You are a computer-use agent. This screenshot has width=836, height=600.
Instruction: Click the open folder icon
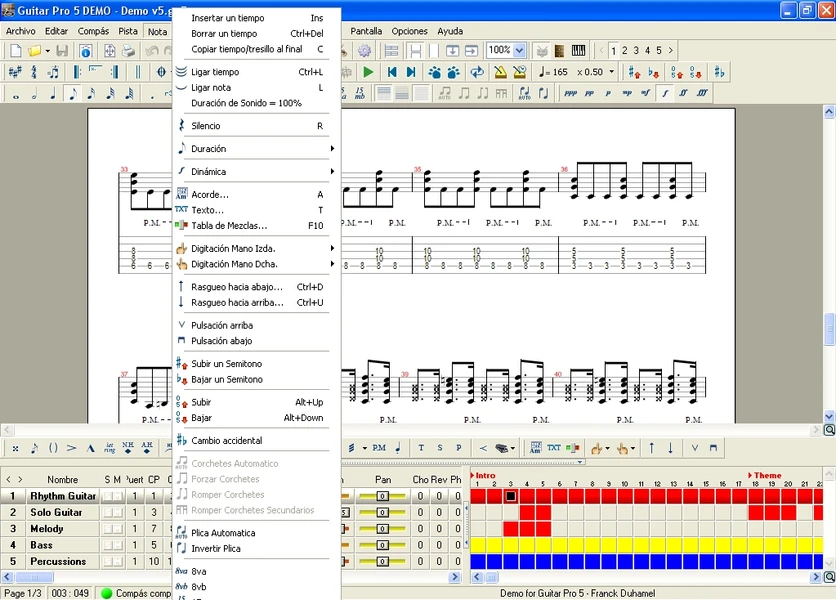pyautogui.click(x=34, y=51)
